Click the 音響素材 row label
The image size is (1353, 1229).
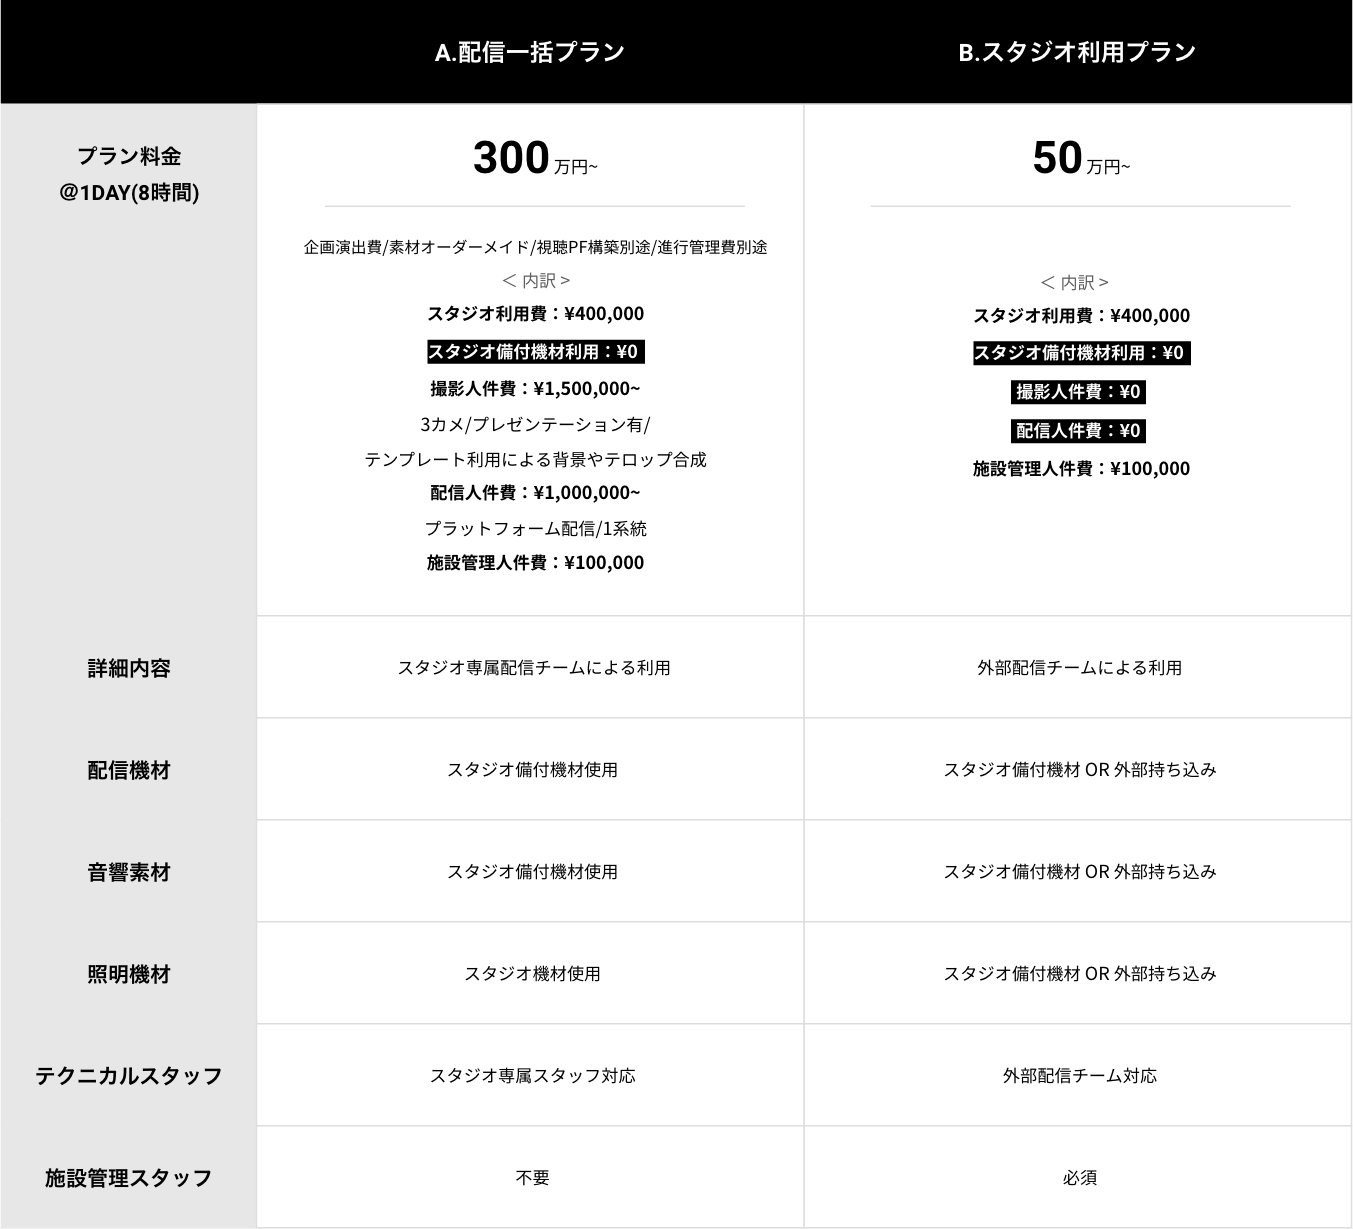pos(129,872)
